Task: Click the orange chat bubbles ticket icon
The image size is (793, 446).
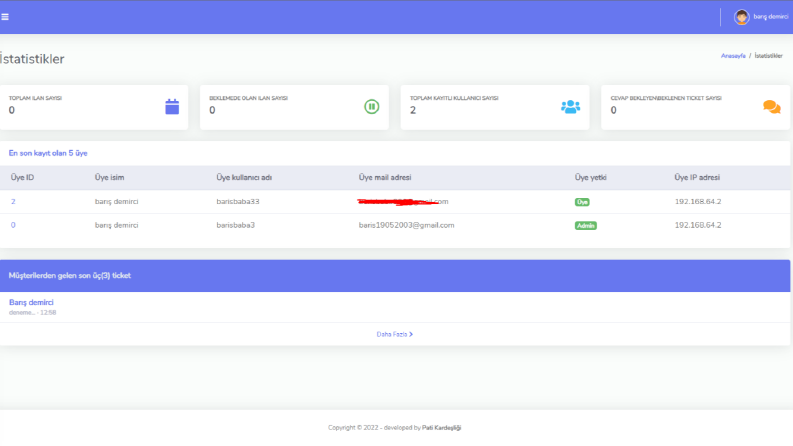Action: point(772,107)
